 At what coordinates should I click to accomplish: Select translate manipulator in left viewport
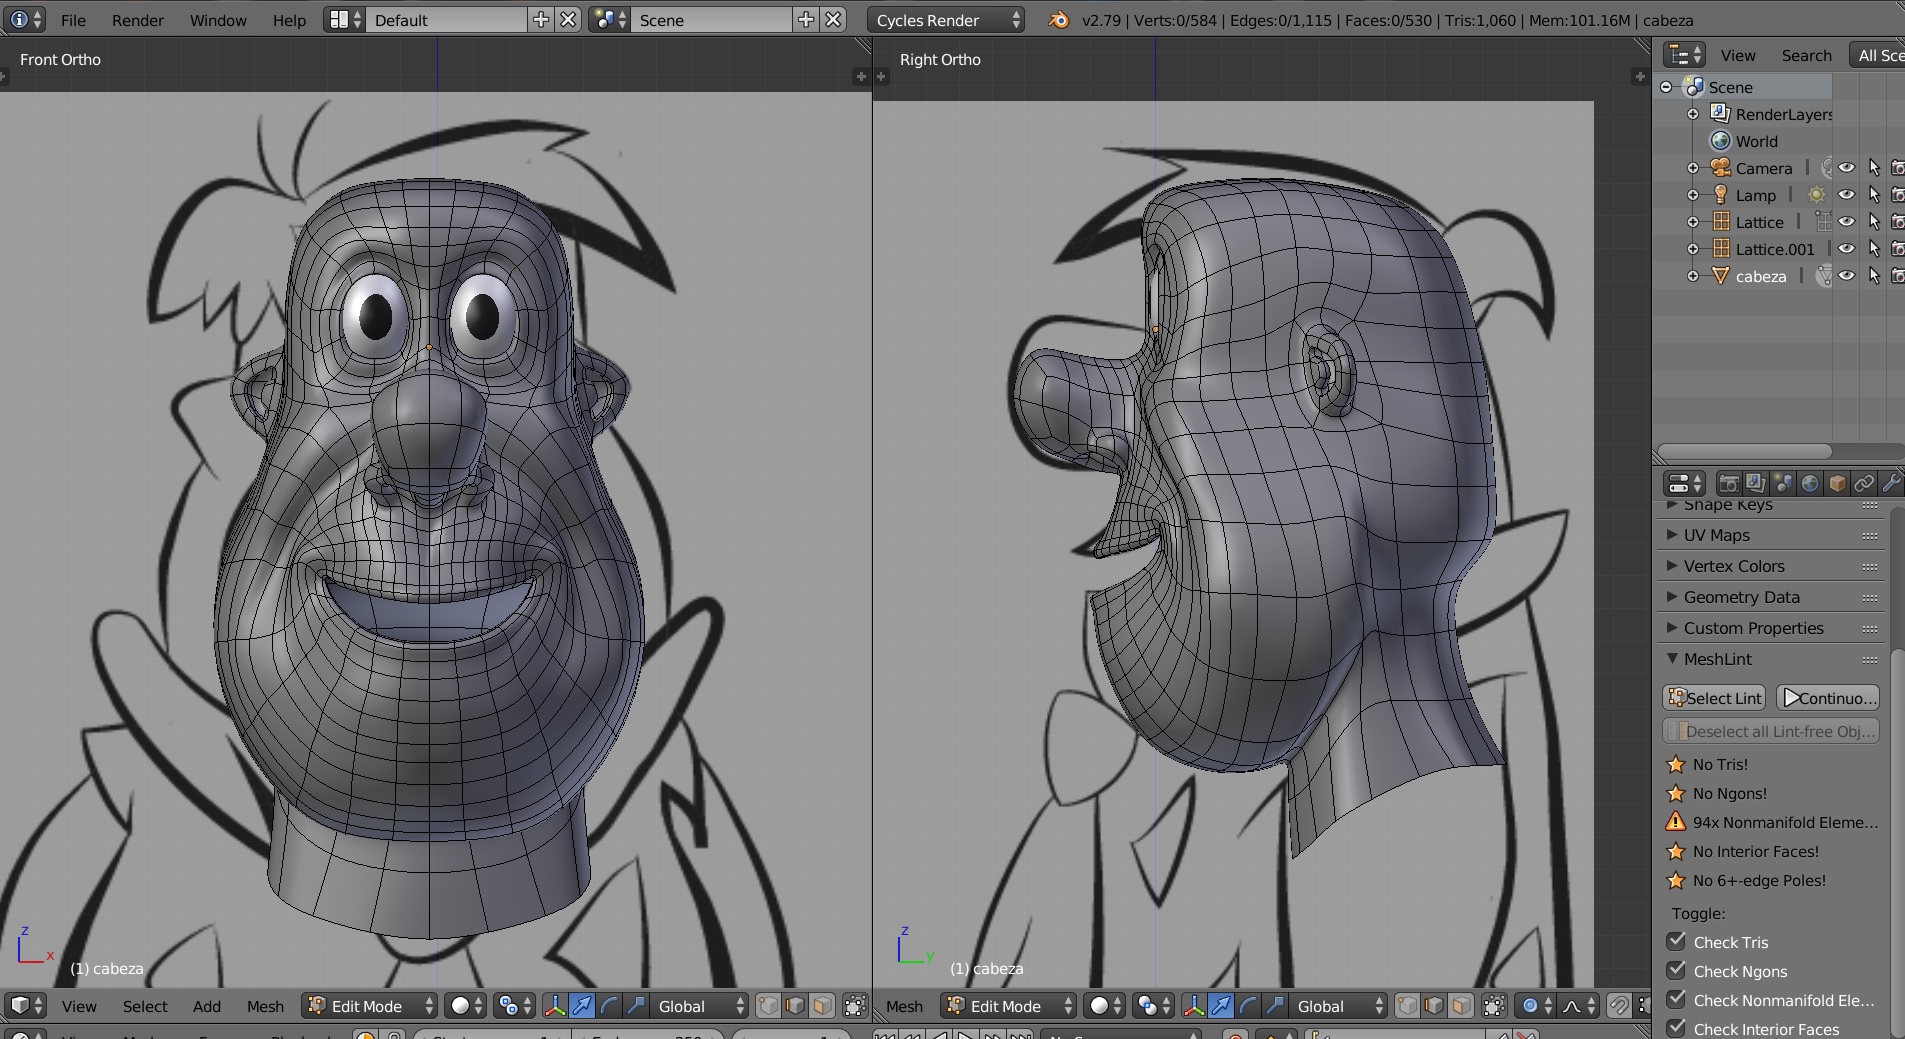click(581, 1006)
